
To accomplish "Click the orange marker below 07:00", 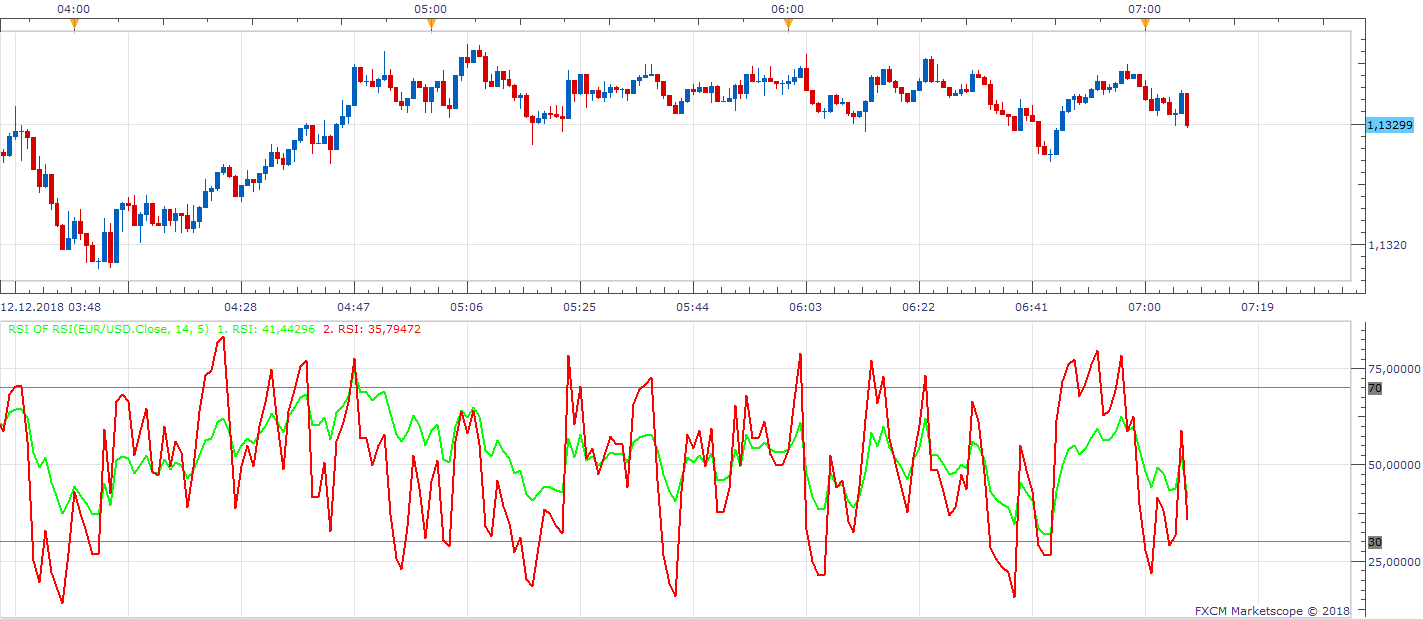I will pos(1145,25).
